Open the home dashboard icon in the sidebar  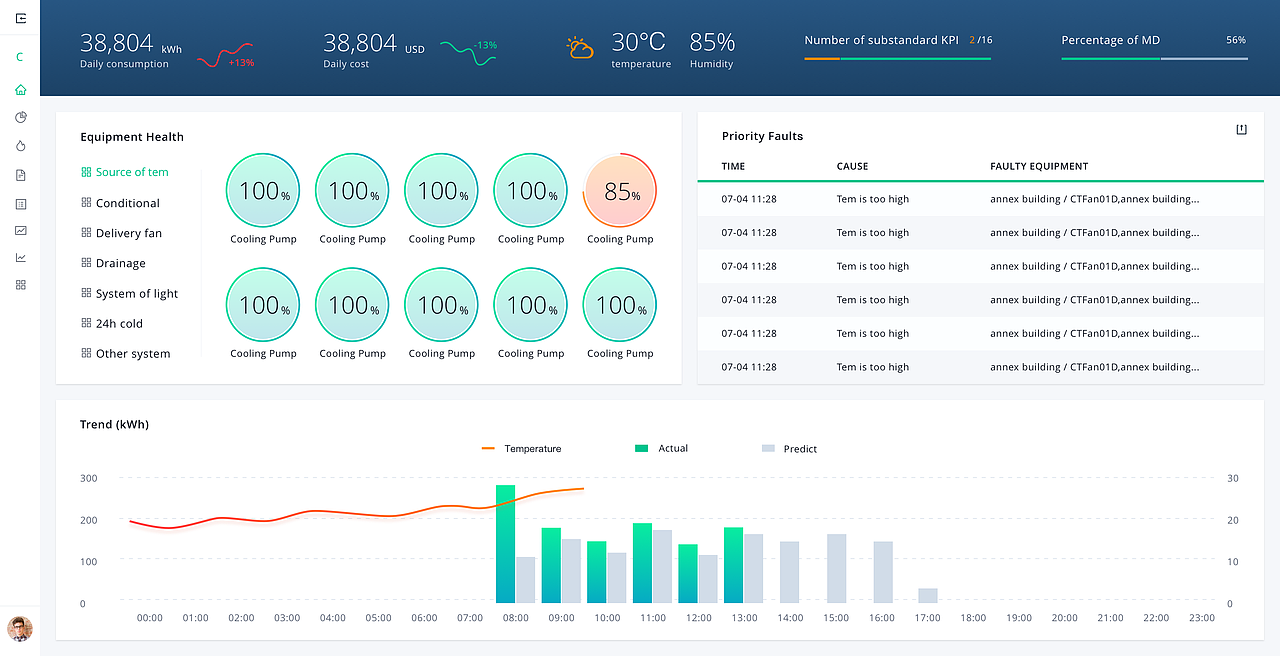click(x=21, y=89)
